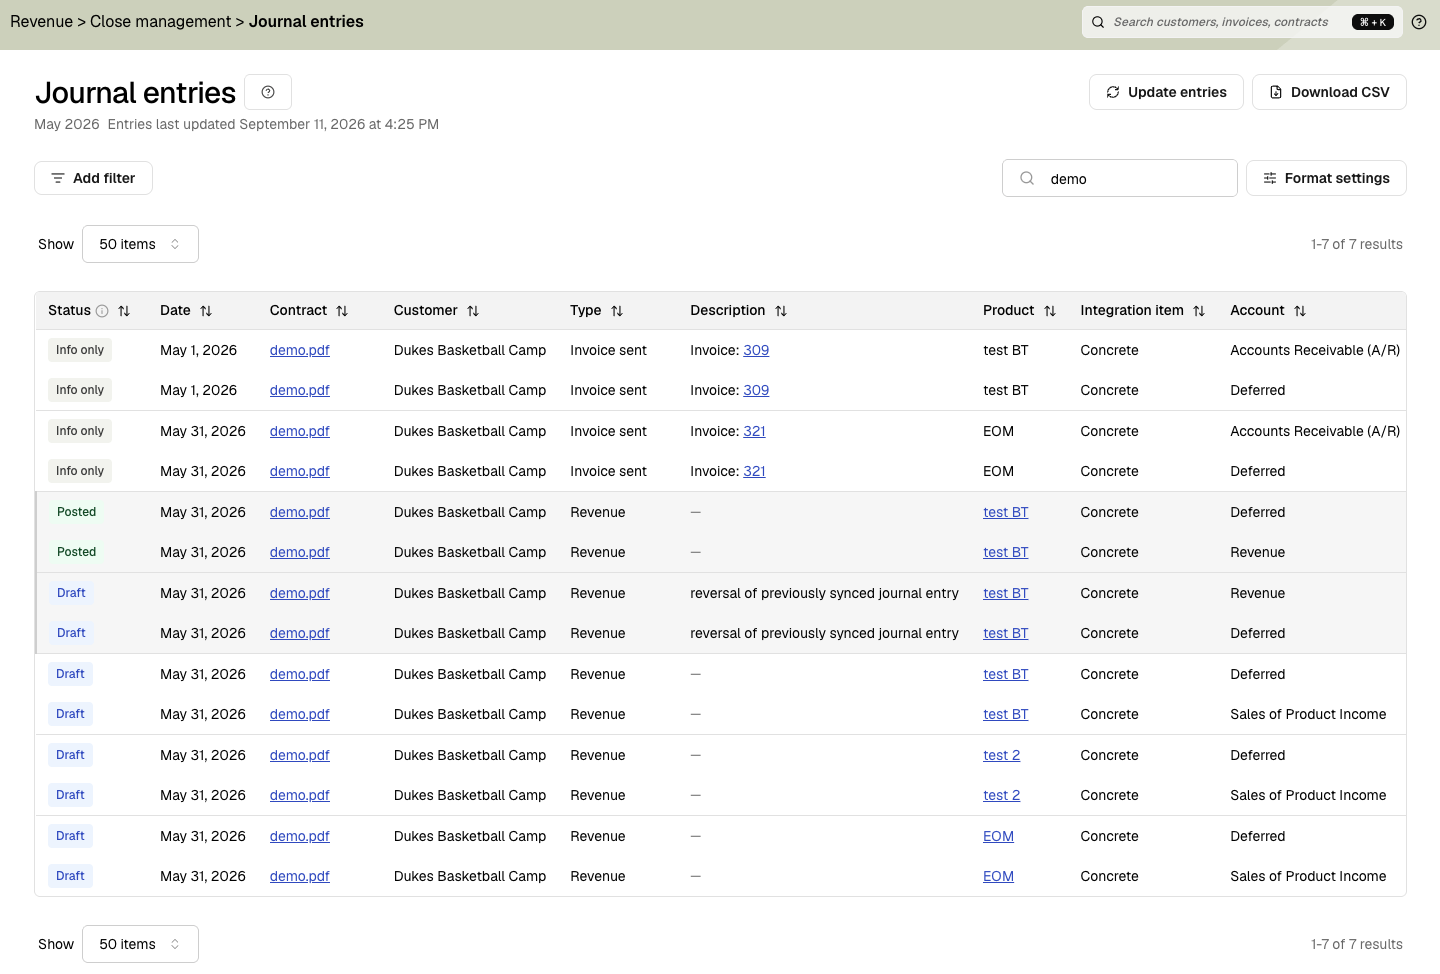The image size is (1440, 974).
Task: Go to Revenue breadcrumb
Action: [41, 22]
